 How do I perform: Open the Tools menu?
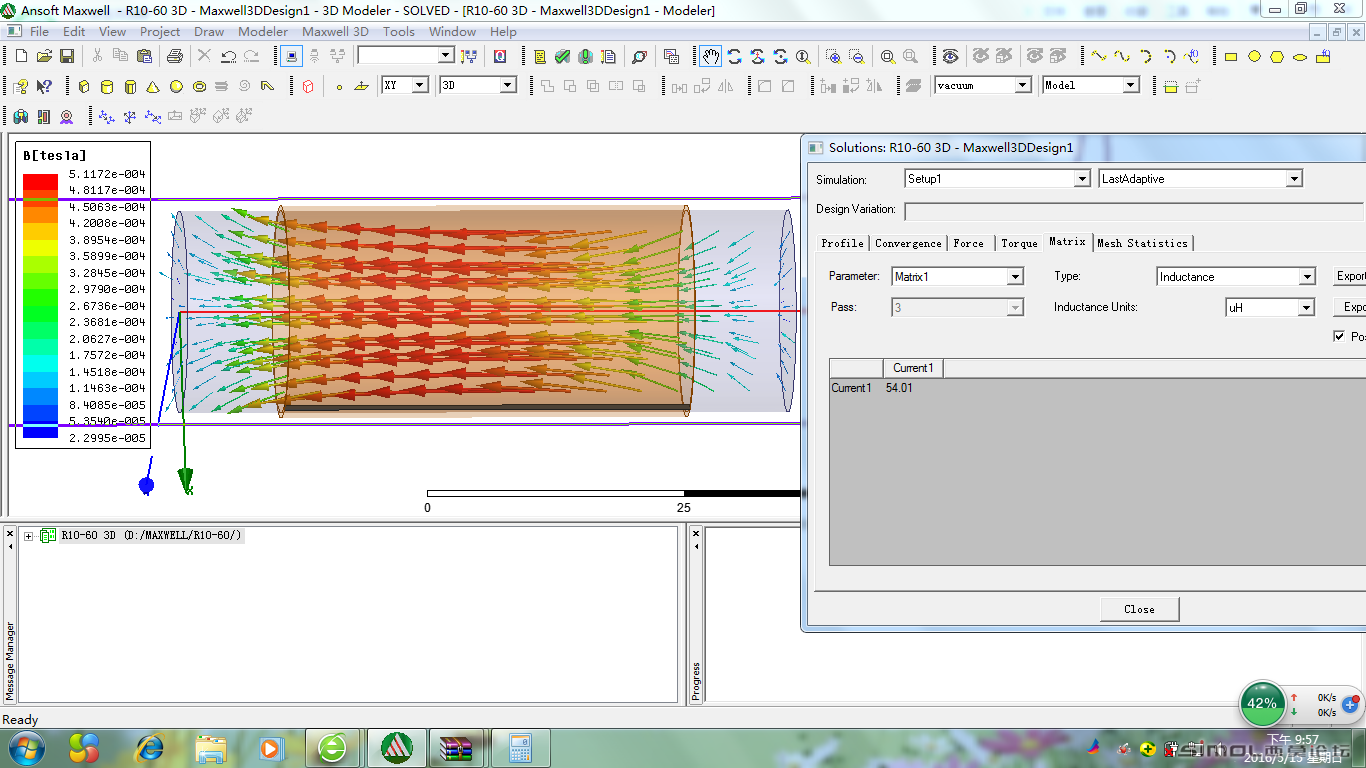click(399, 31)
